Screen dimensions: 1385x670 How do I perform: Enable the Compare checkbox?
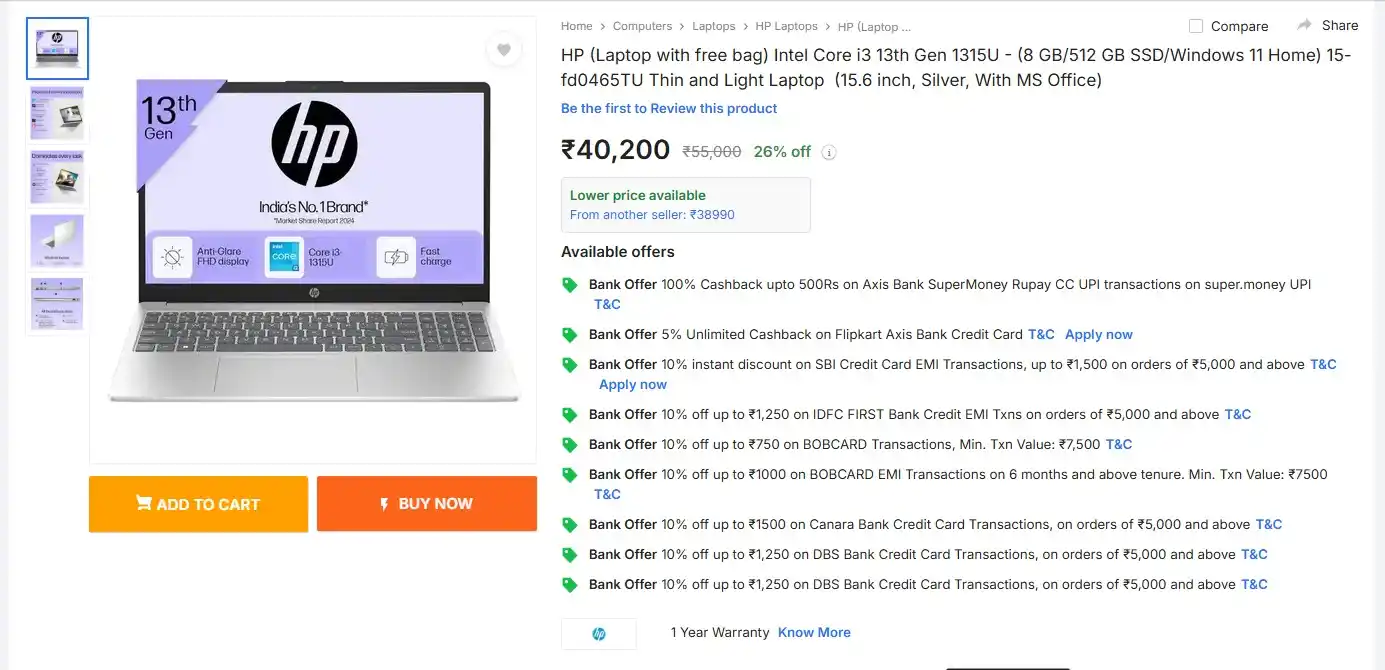(1196, 26)
